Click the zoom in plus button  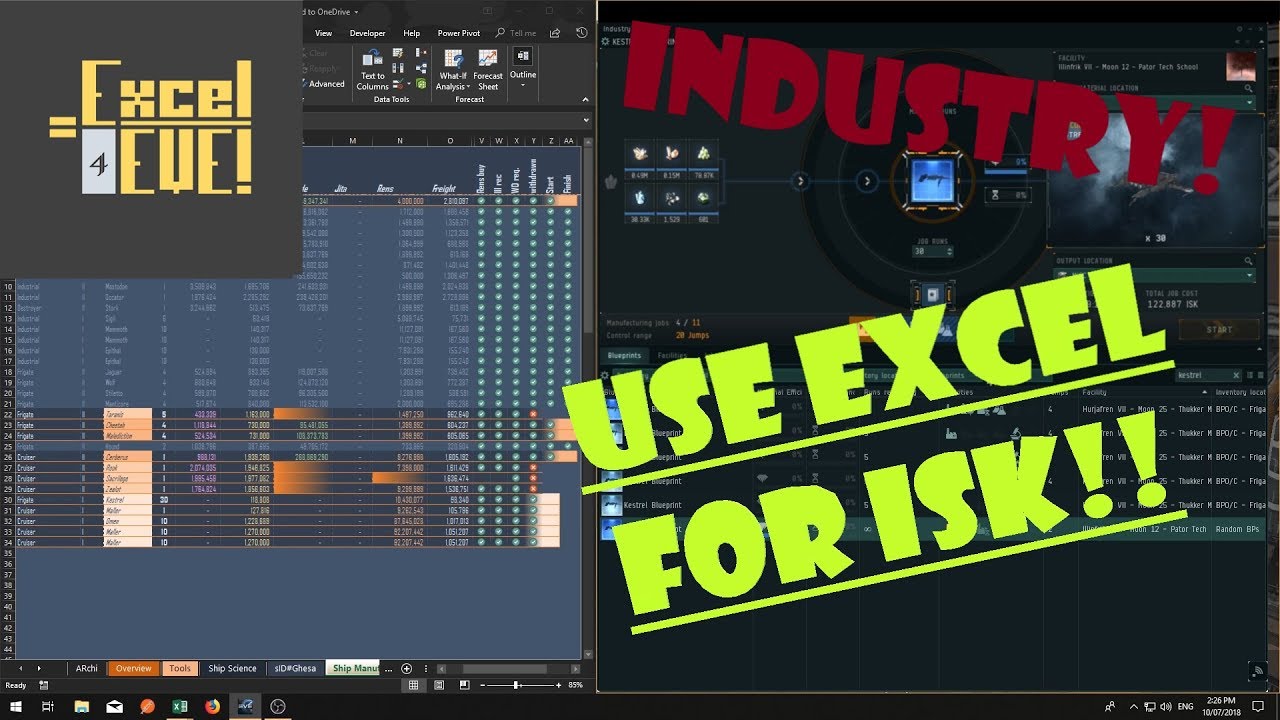[x=557, y=685]
